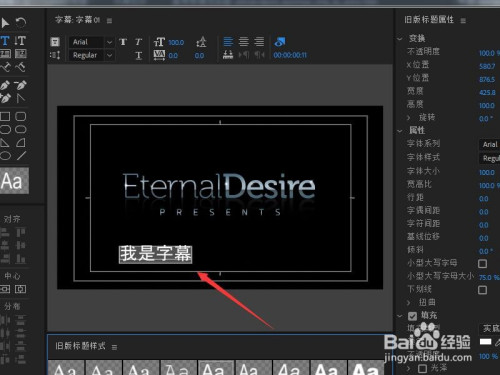Viewport: 500px width, 375px height.
Task: Apply bold text style button
Action: point(123,42)
